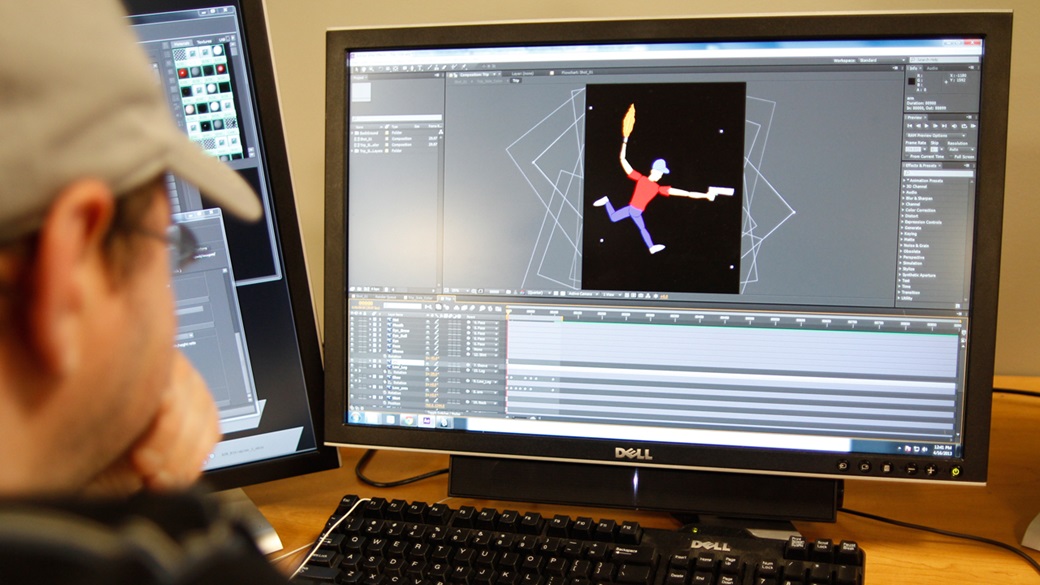
Task: Click Play in the Preview panel
Action: (x=927, y=126)
